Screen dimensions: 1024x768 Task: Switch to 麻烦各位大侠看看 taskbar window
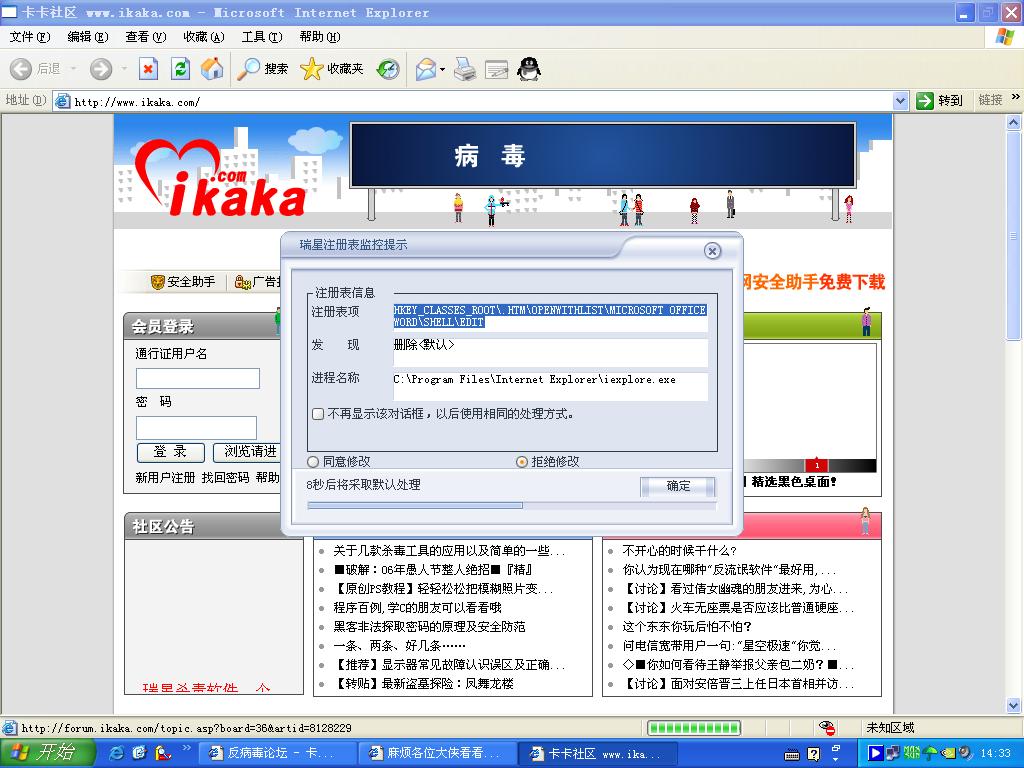438,754
